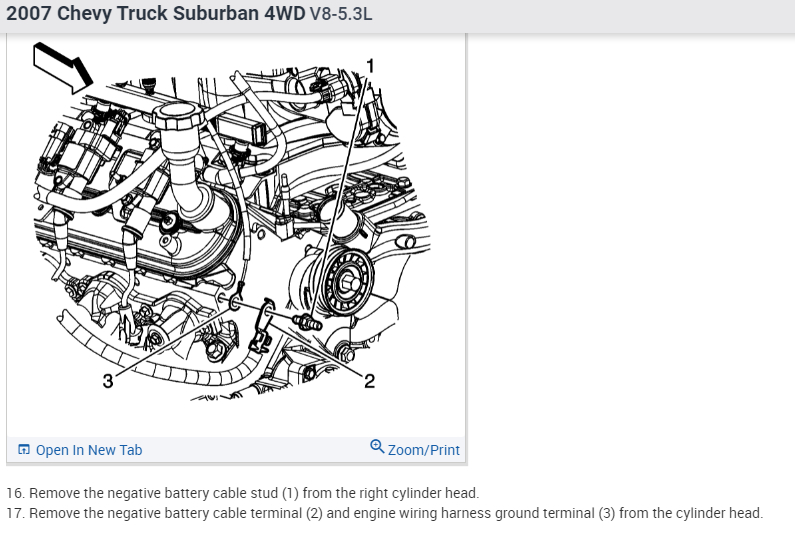The image size is (795, 559).
Task: Click the Open In New Tab icon
Action: click(23, 450)
